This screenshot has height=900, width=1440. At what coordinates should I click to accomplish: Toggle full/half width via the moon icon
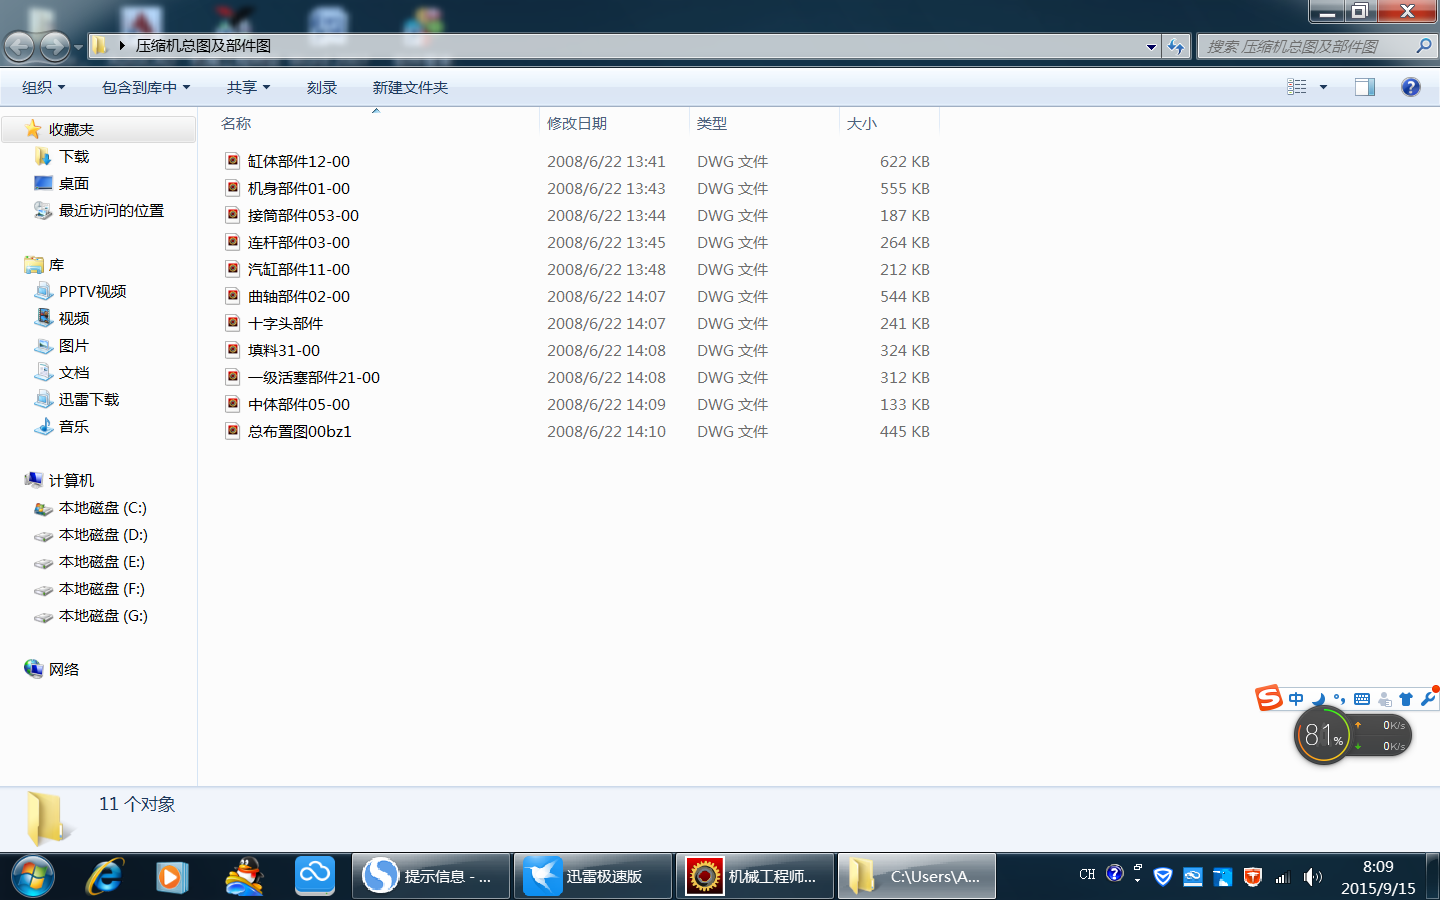click(1318, 699)
